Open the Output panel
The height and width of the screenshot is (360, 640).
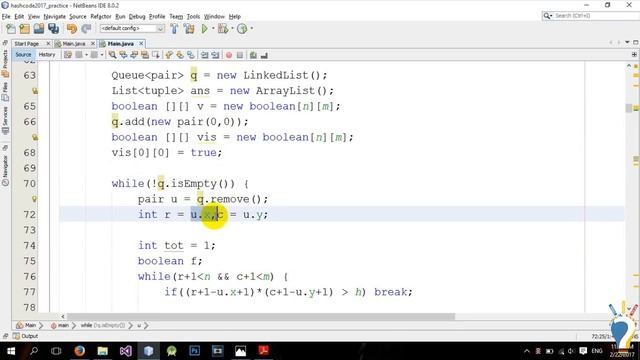[x=25, y=336]
